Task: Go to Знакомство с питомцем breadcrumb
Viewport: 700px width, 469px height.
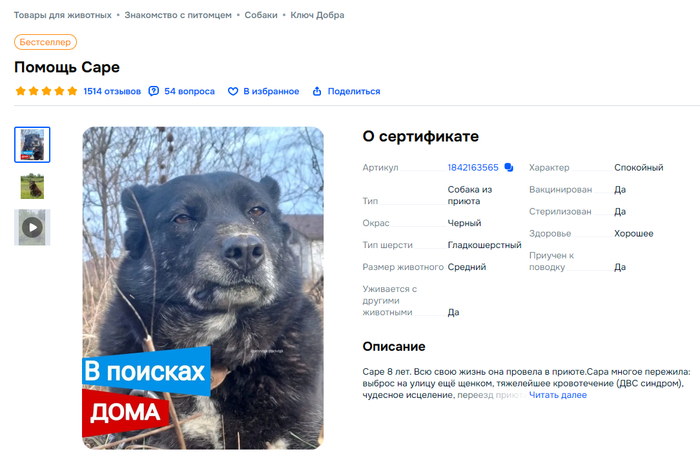Action: point(178,15)
